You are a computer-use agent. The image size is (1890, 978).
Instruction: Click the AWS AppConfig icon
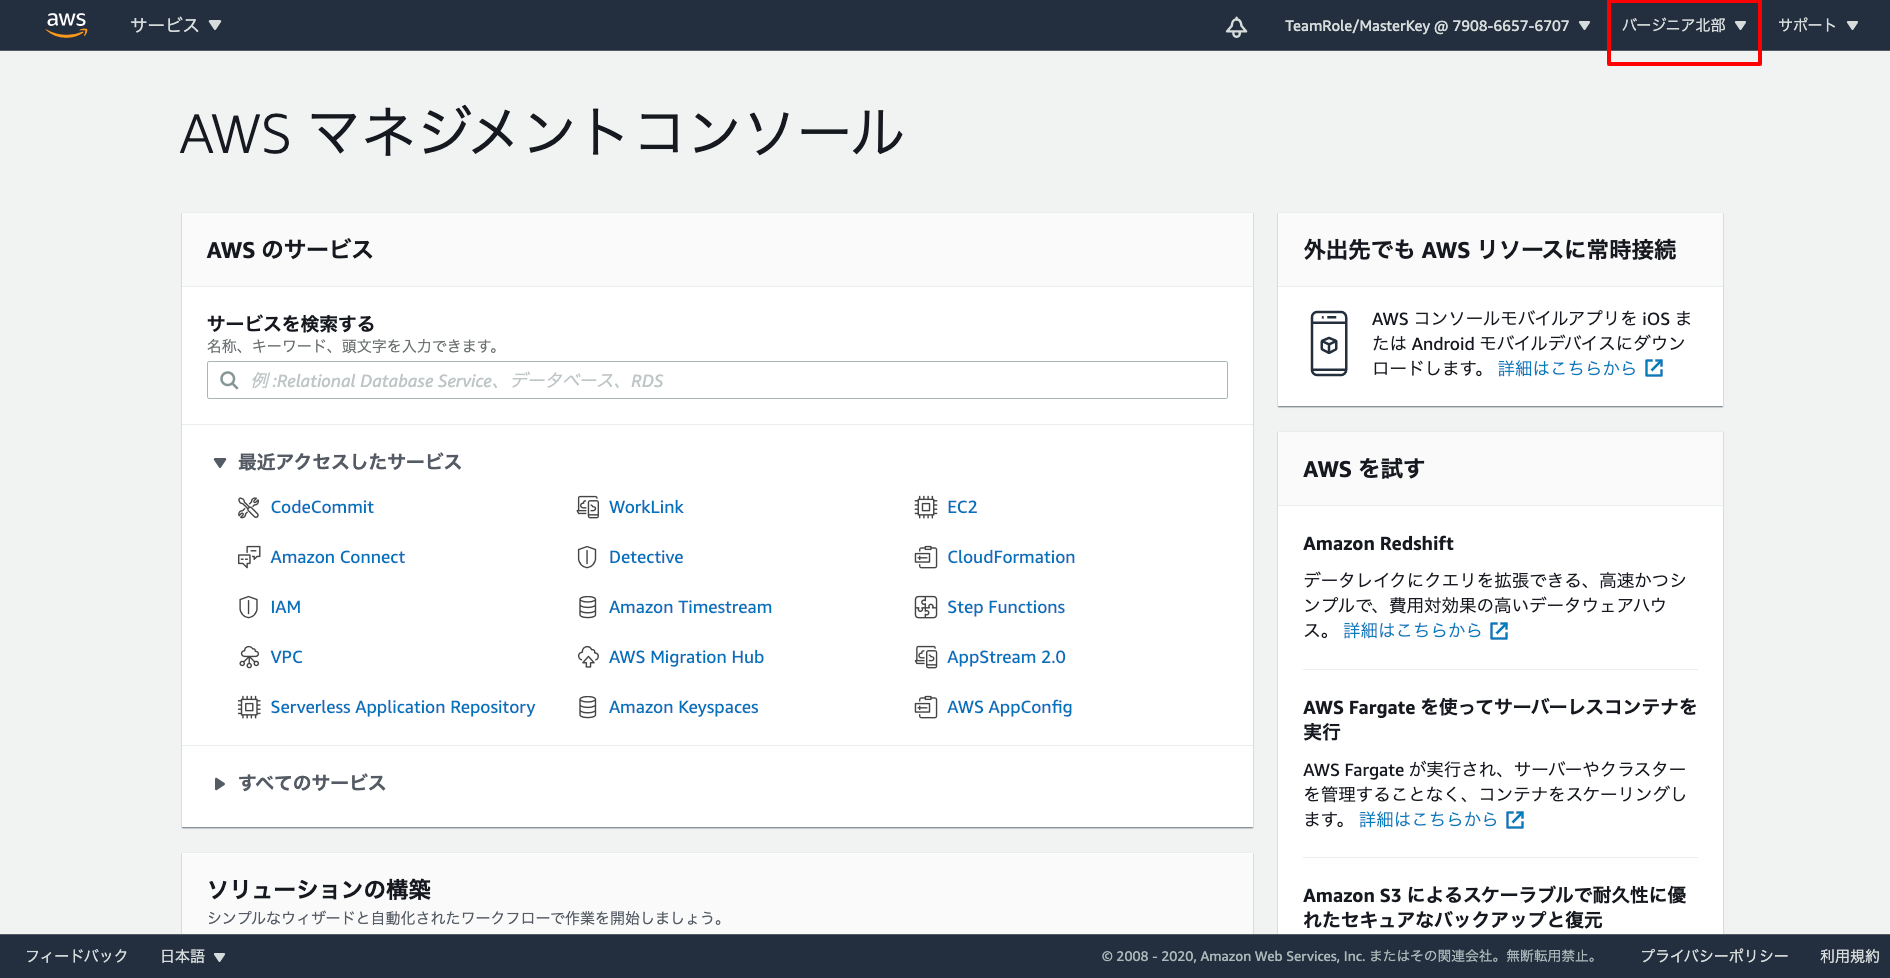pyautogui.click(x=926, y=708)
